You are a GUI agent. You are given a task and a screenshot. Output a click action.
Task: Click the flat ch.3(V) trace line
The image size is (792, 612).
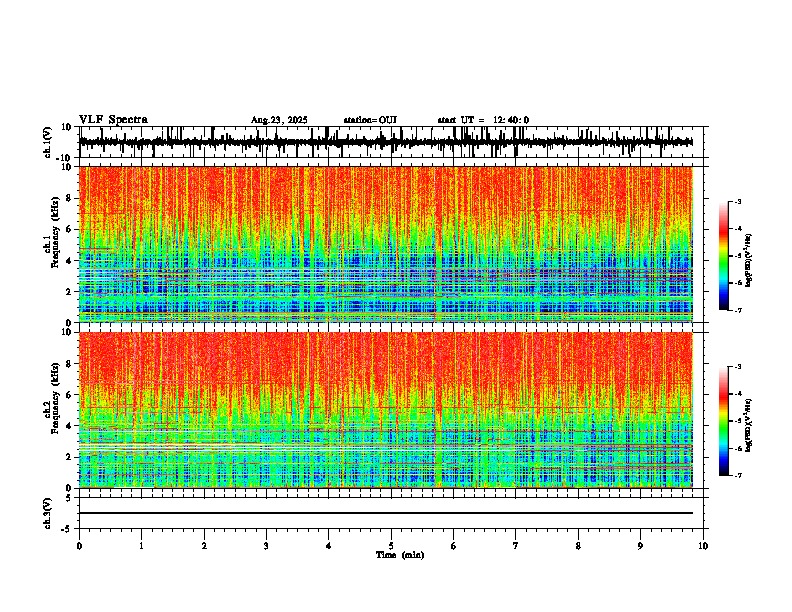[x=386, y=513]
